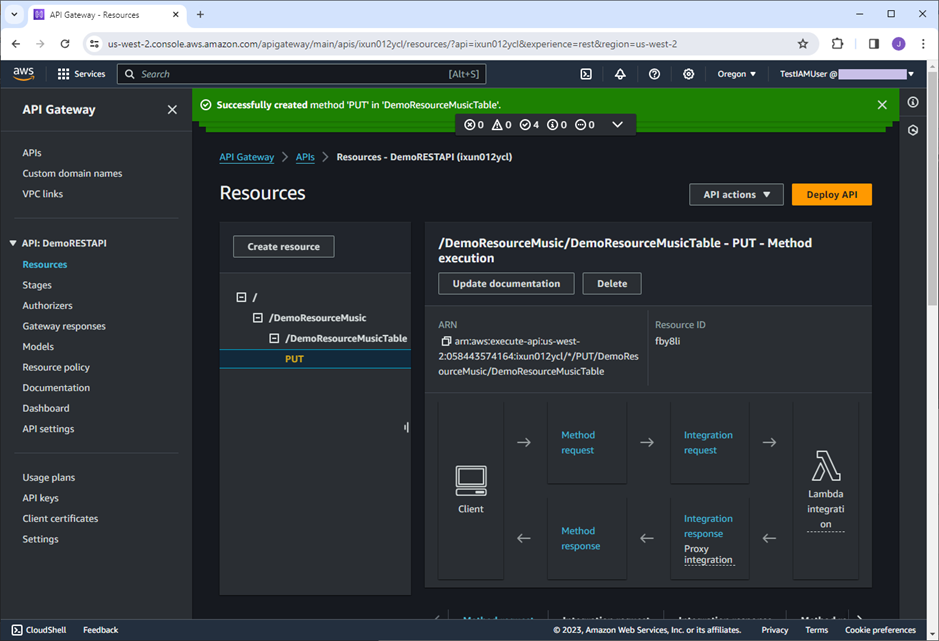Open the Integration response link
The image size is (939, 641).
coord(708,526)
